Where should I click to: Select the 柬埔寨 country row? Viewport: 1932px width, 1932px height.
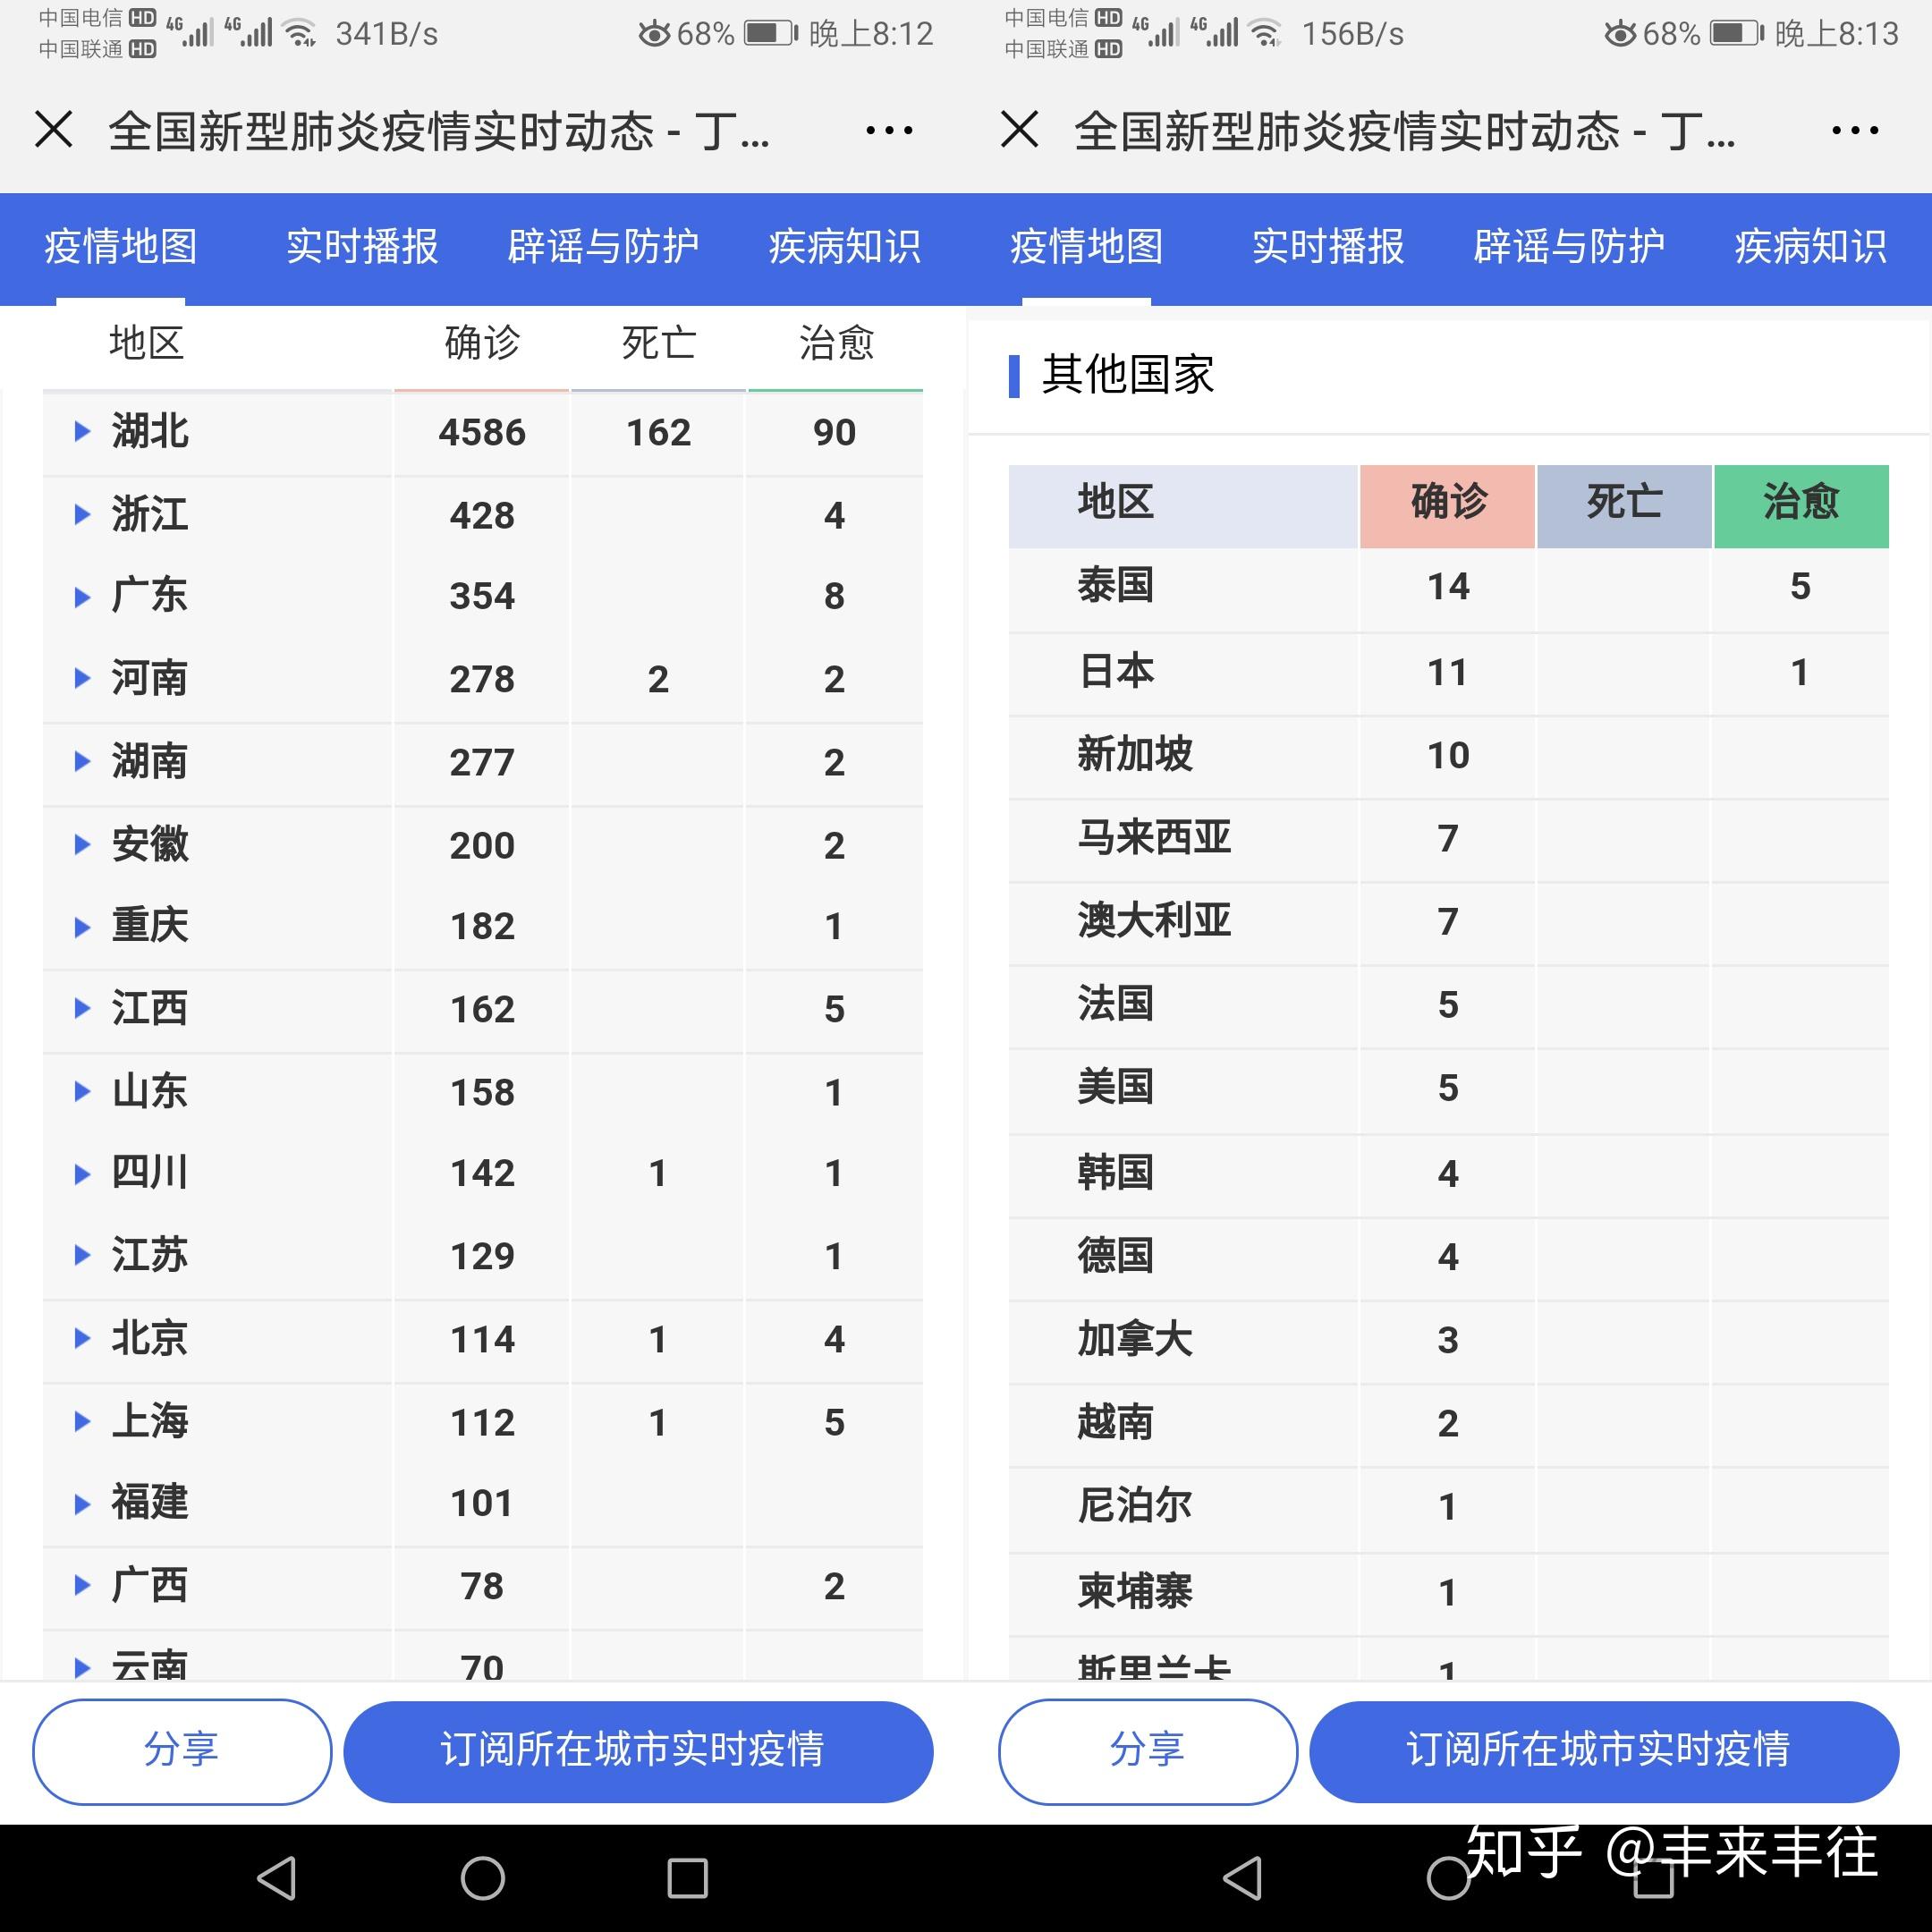[1448, 1594]
